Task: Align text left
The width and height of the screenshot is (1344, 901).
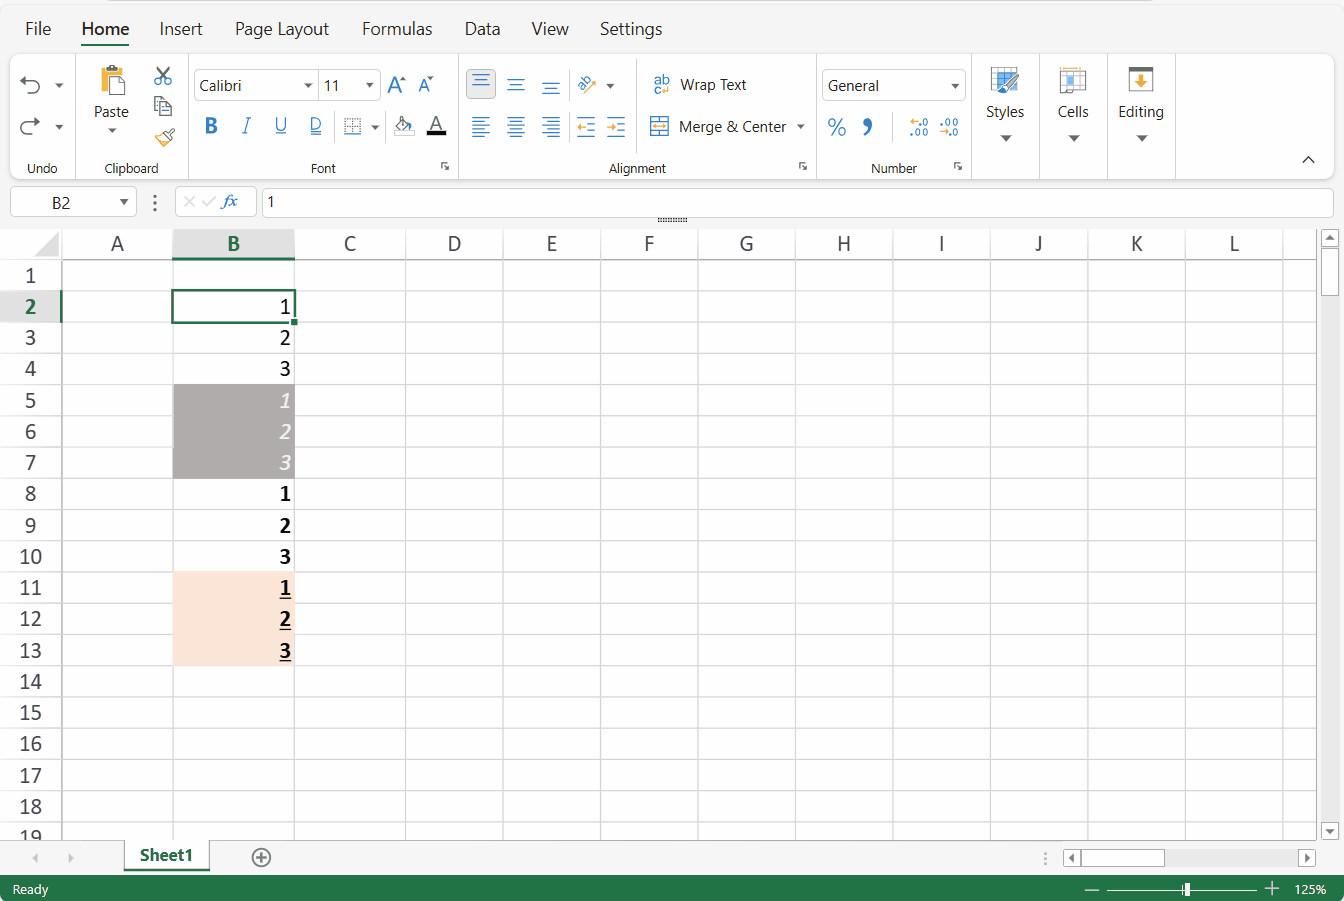Action: point(481,127)
